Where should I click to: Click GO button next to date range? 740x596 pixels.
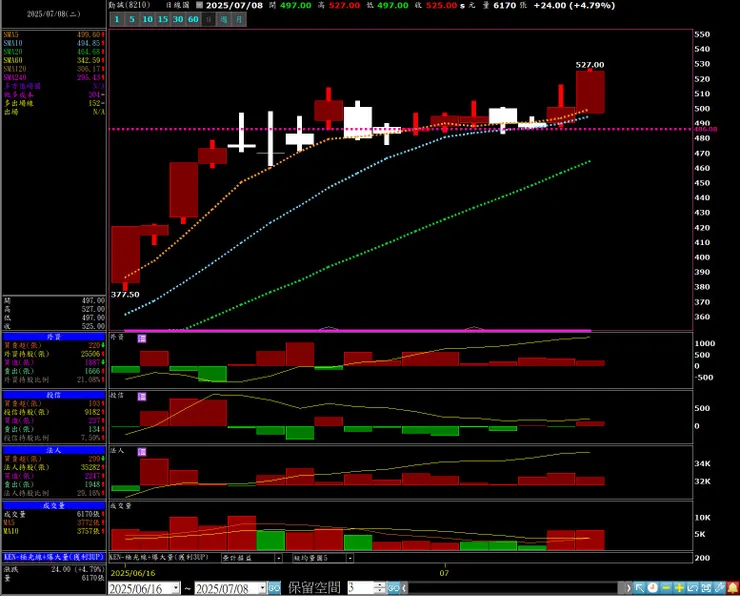[274, 588]
